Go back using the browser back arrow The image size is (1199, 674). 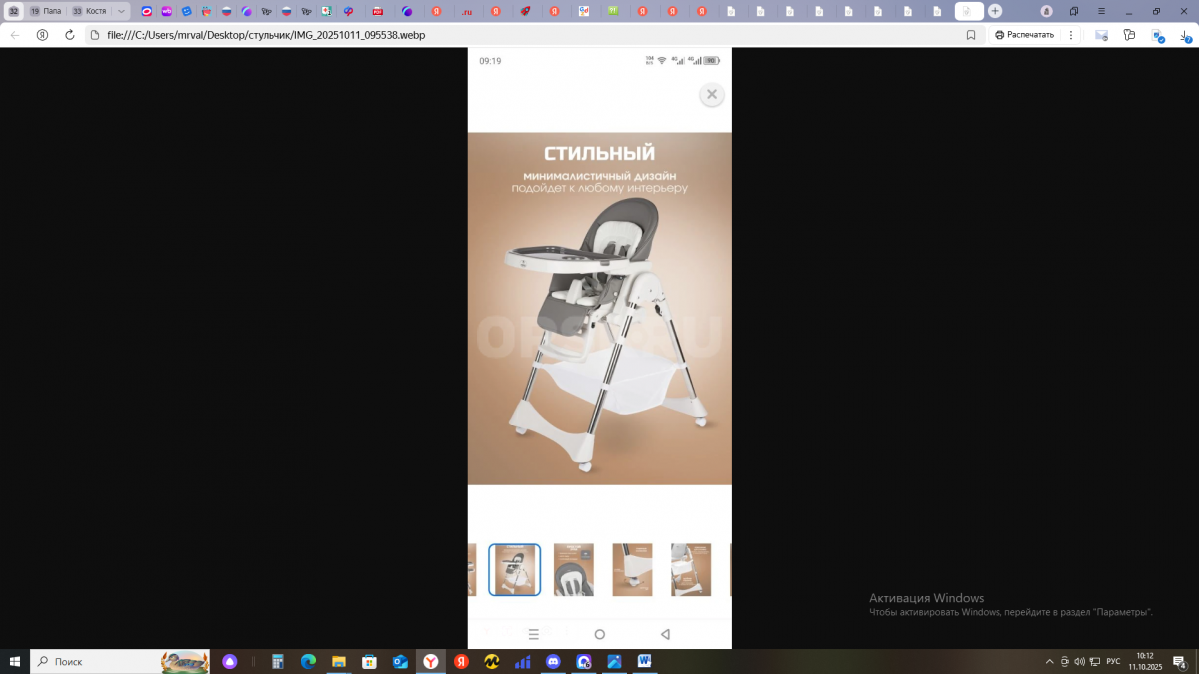tap(14, 34)
